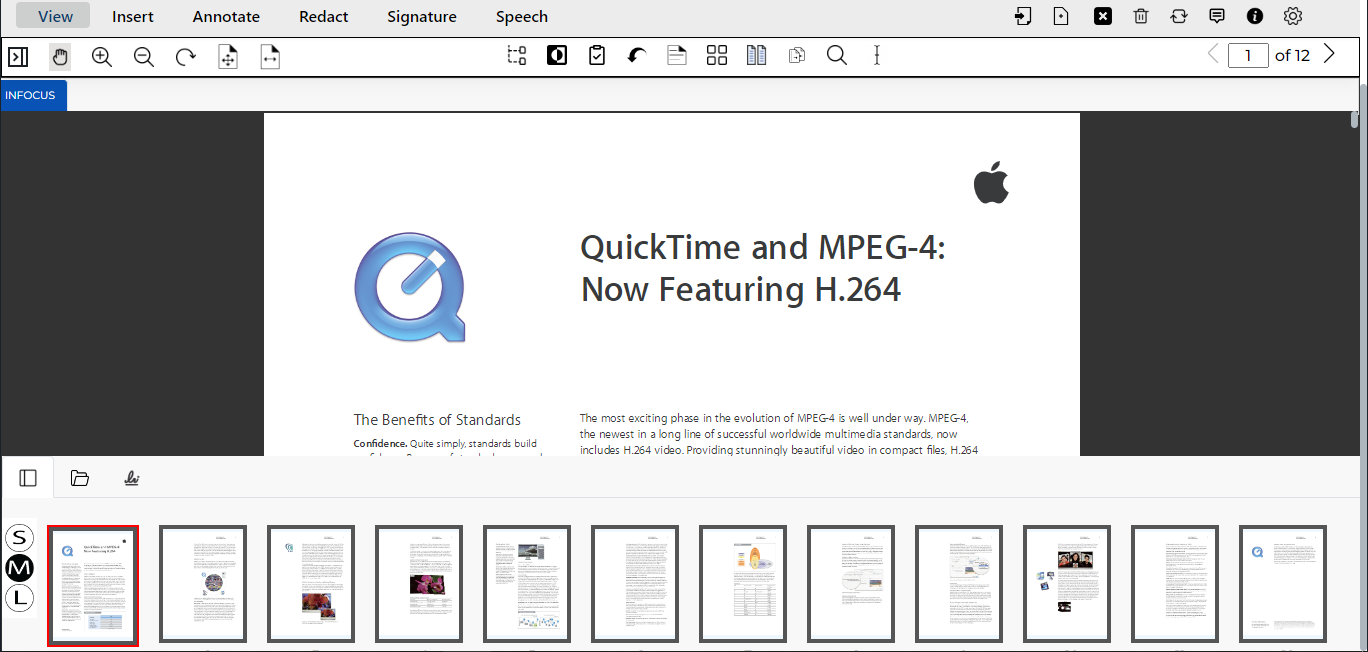Select the fifth page thumbnail
This screenshot has height=652, width=1368.
527,585
